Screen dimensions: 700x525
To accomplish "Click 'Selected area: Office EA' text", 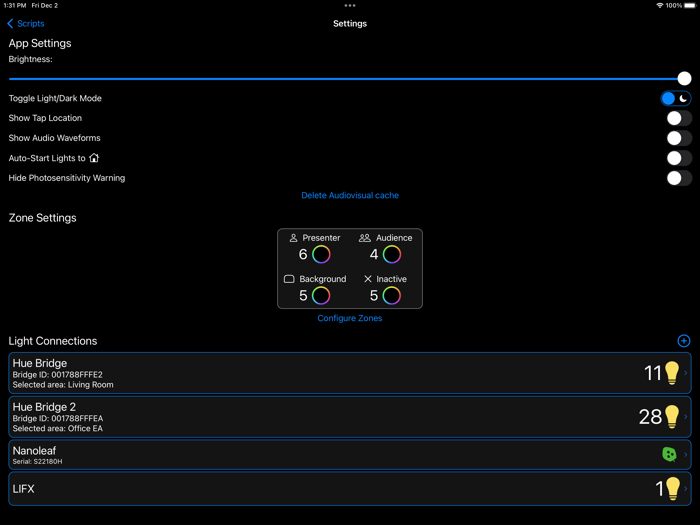I will [x=58, y=429].
